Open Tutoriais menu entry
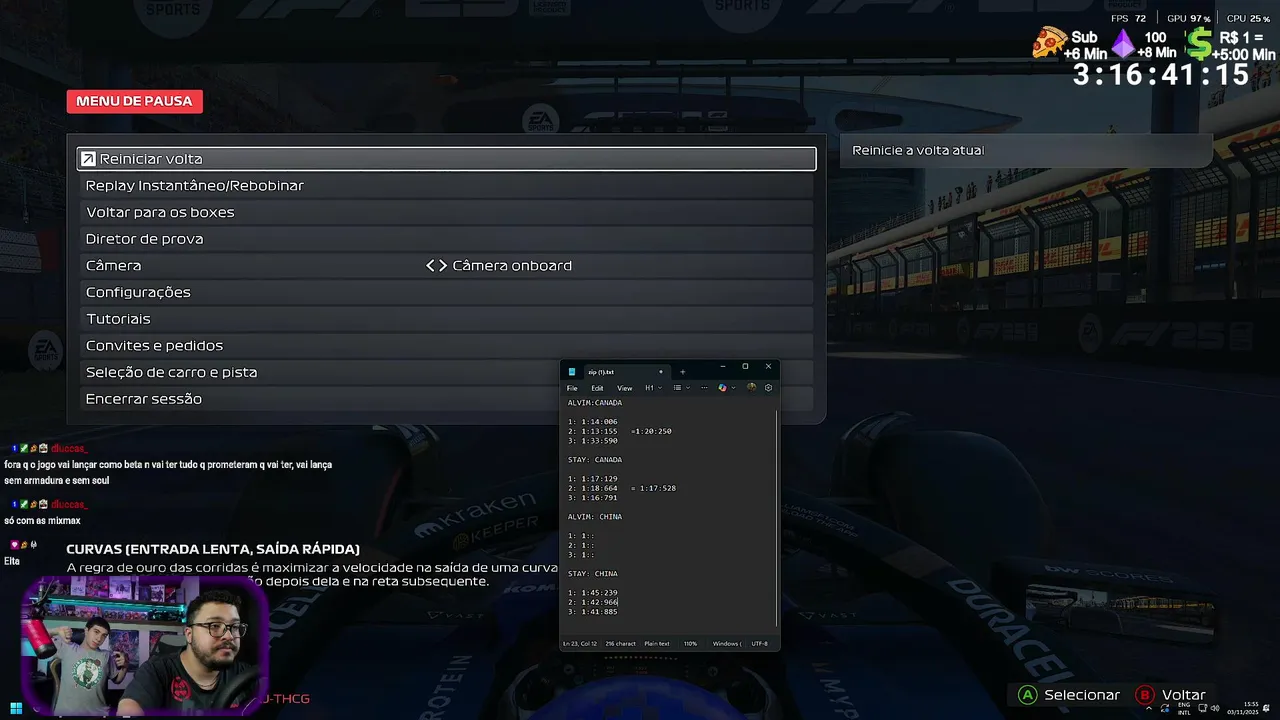The width and height of the screenshot is (1280, 720). [x=446, y=318]
